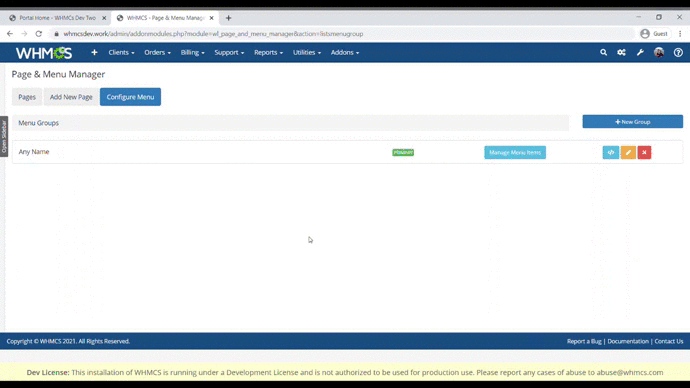Viewport: 690px width, 388px height.
Task: Click the New Group button
Action: (632, 122)
